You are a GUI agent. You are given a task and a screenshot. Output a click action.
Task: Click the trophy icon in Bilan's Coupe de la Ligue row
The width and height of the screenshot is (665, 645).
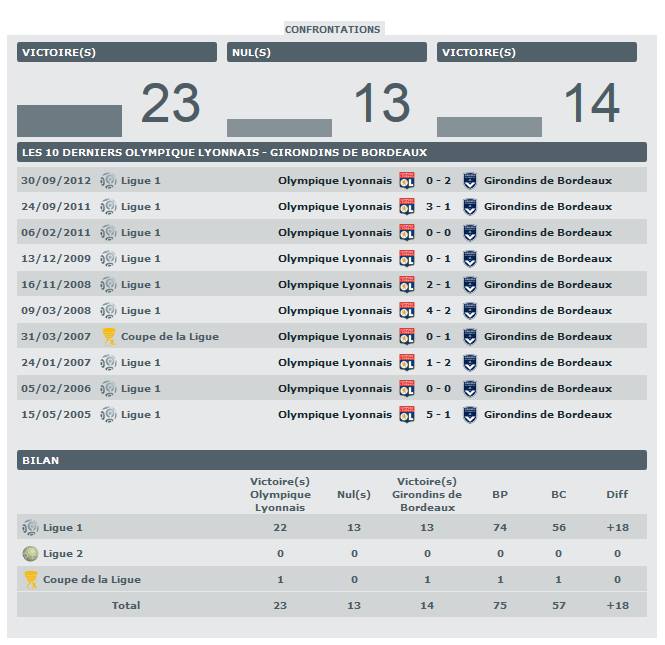pos(30,579)
